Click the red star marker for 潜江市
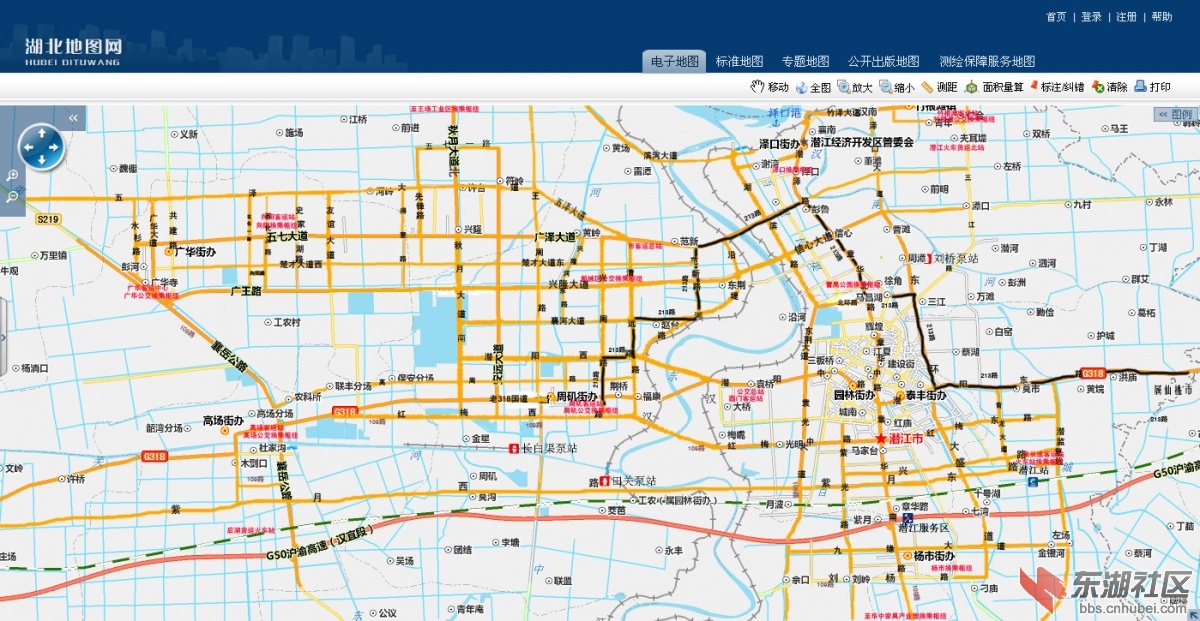 click(881, 438)
